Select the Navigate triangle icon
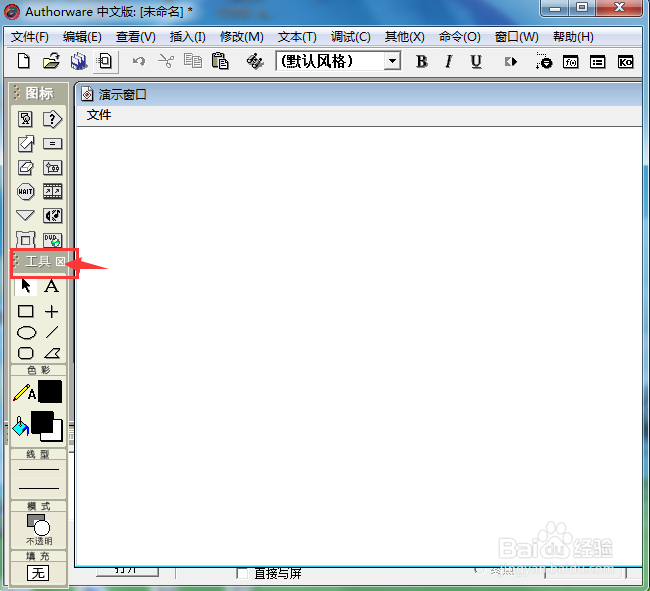 pos(25,215)
